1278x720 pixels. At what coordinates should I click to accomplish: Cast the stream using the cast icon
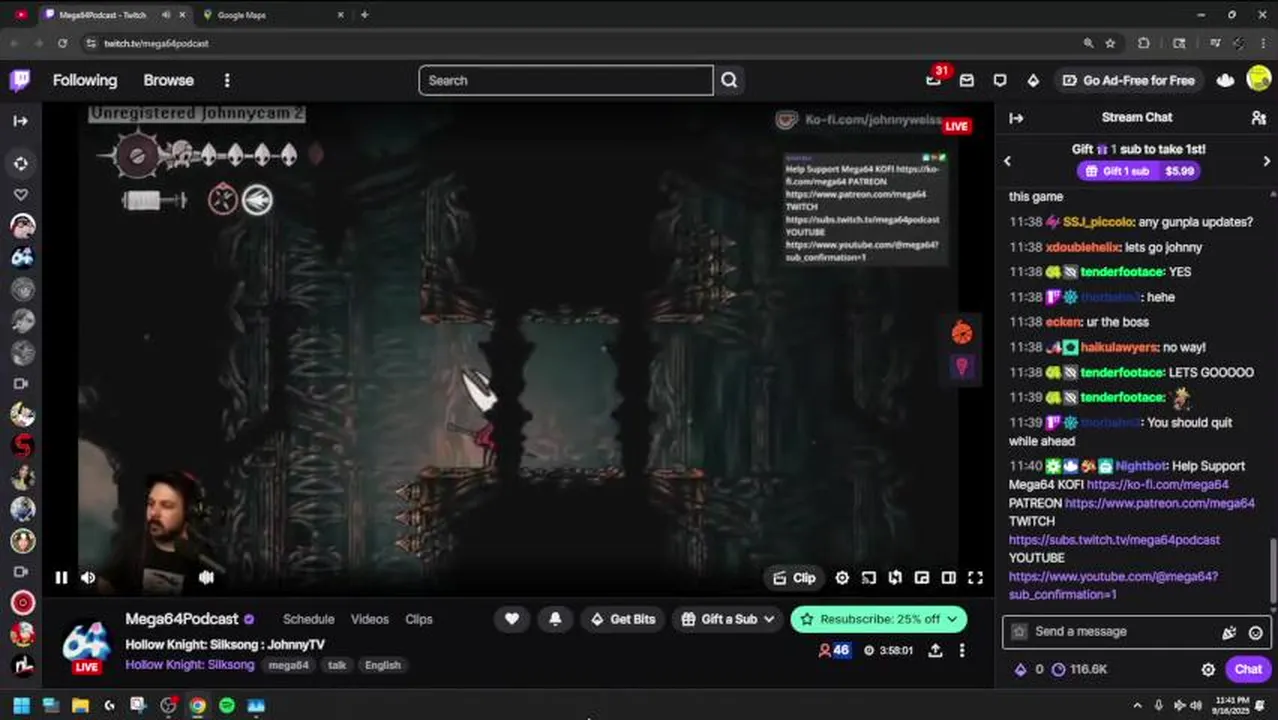click(x=869, y=578)
